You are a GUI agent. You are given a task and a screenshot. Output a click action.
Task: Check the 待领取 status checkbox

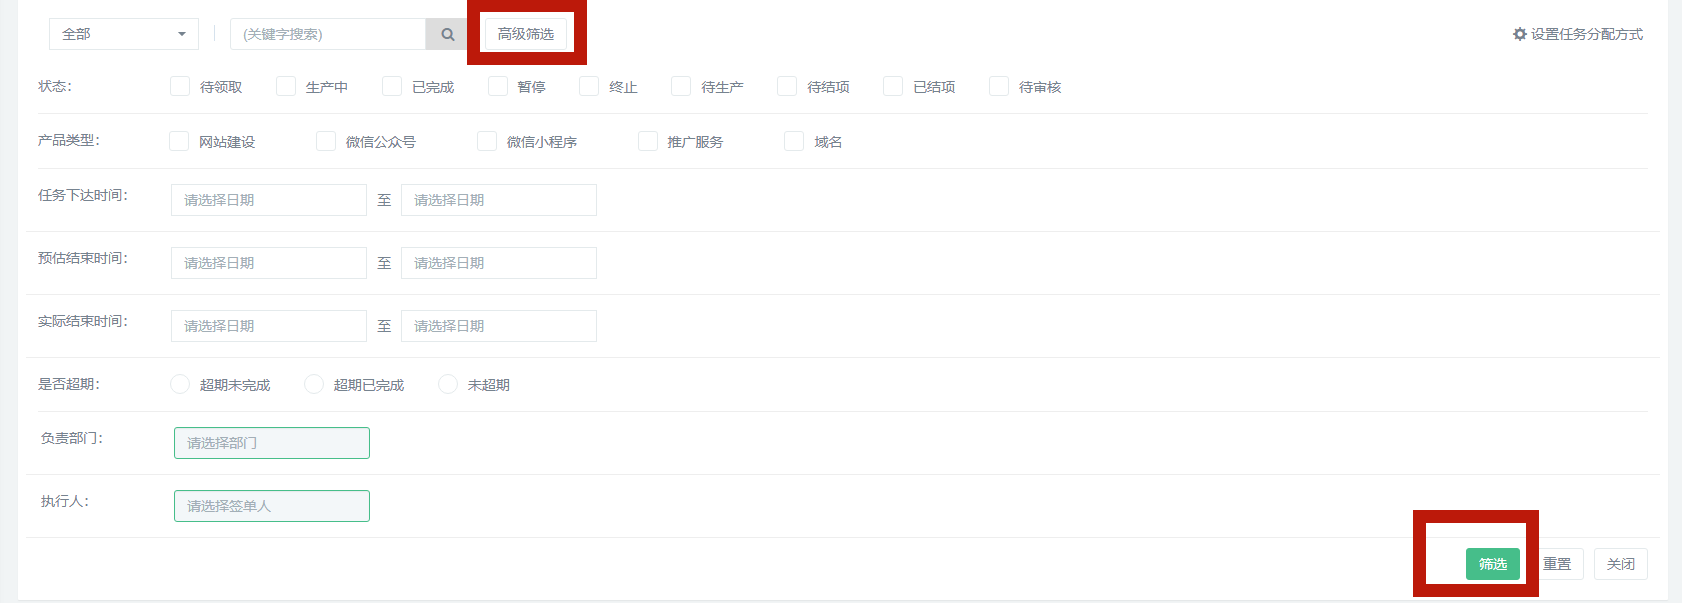pos(180,87)
